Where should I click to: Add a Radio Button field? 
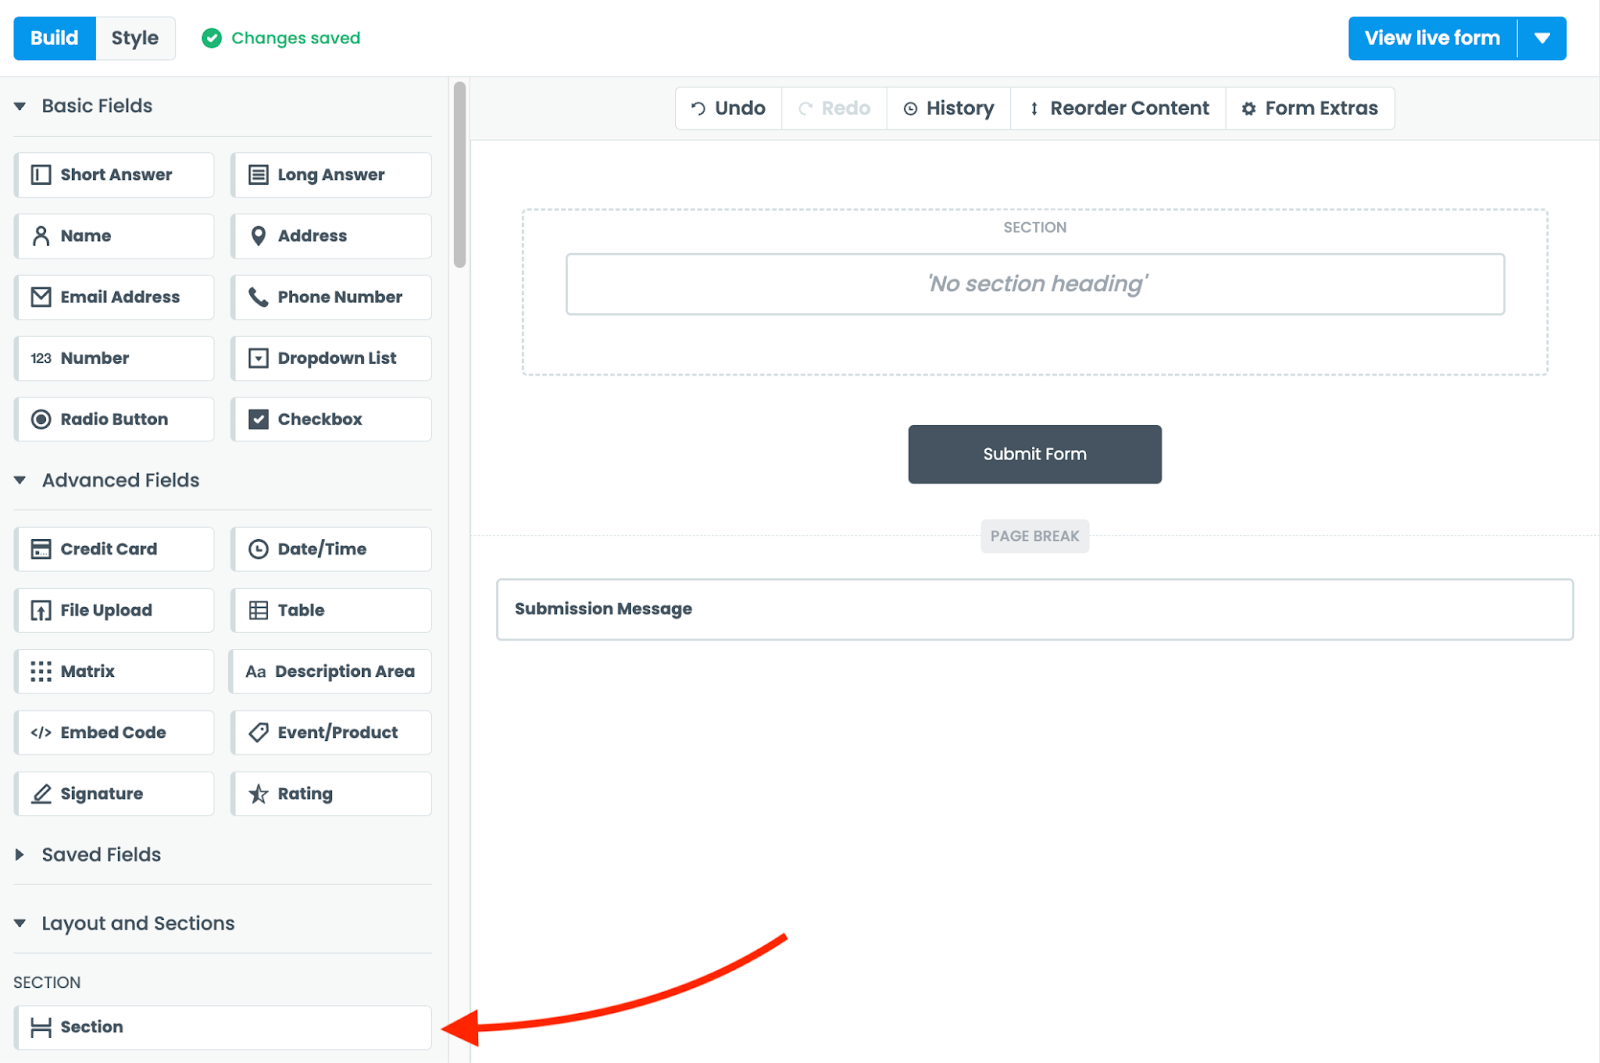[x=115, y=419]
